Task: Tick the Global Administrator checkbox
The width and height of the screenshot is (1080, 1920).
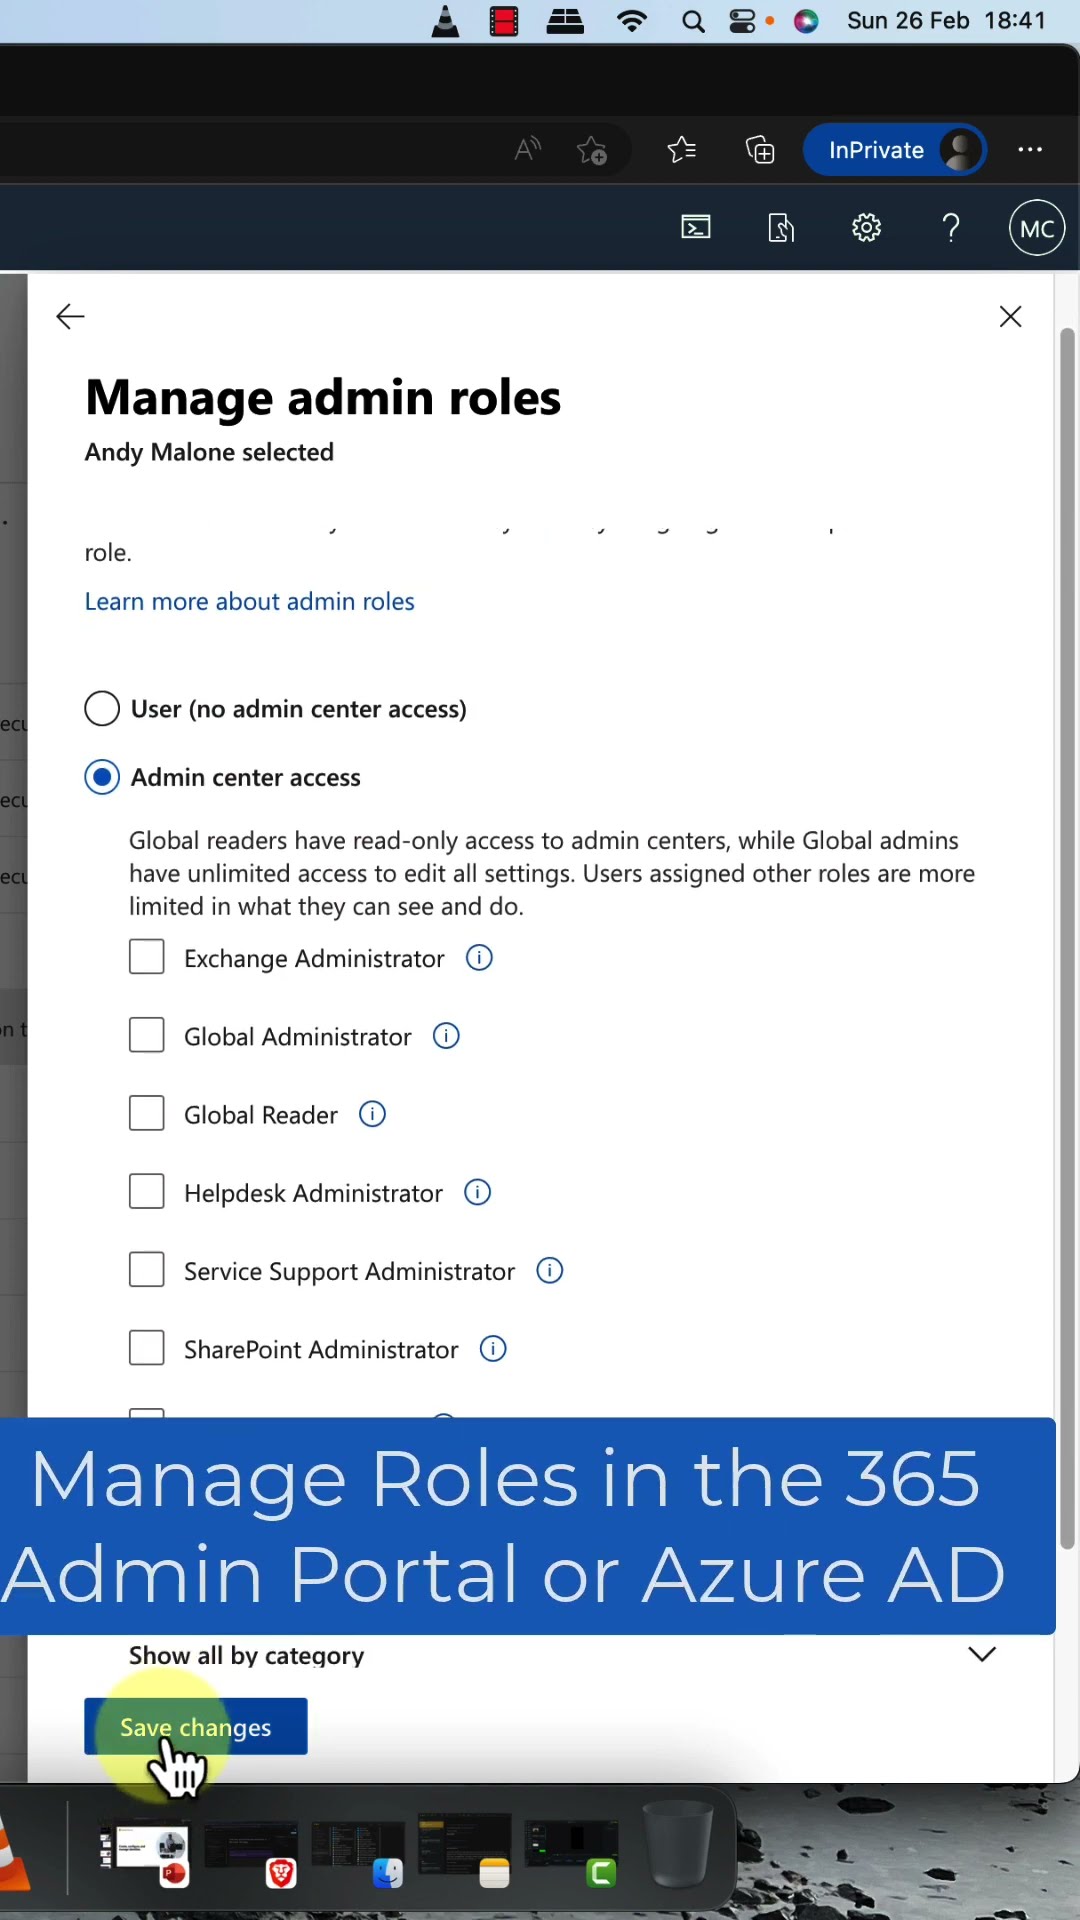Action: point(147,1036)
